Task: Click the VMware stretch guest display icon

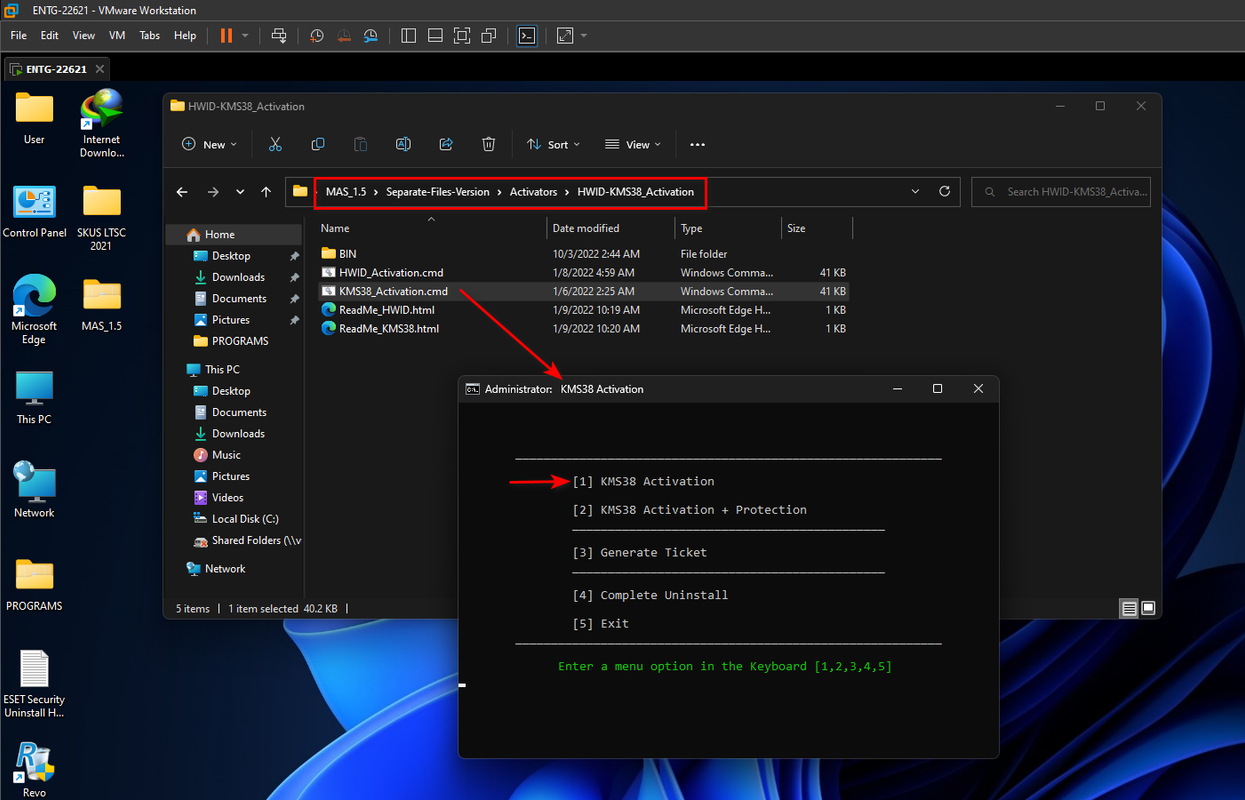Action: [x=565, y=35]
